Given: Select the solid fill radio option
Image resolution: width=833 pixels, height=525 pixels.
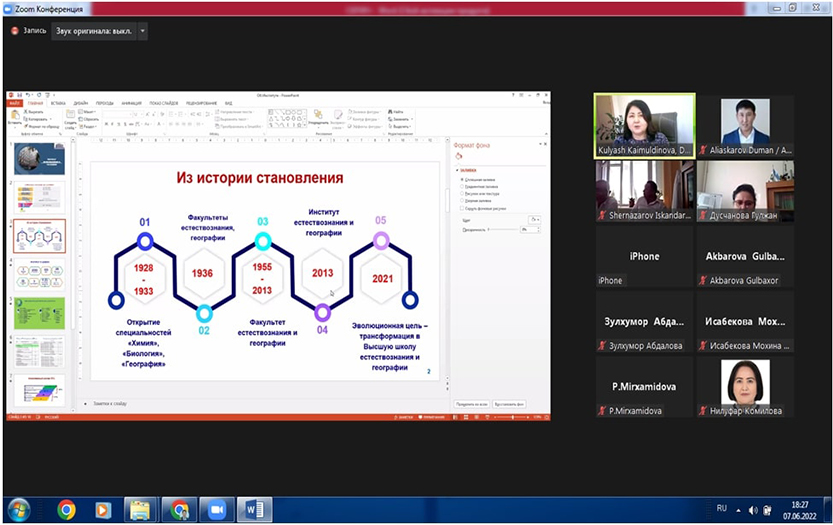Looking at the screenshot, I should (461, 179).
